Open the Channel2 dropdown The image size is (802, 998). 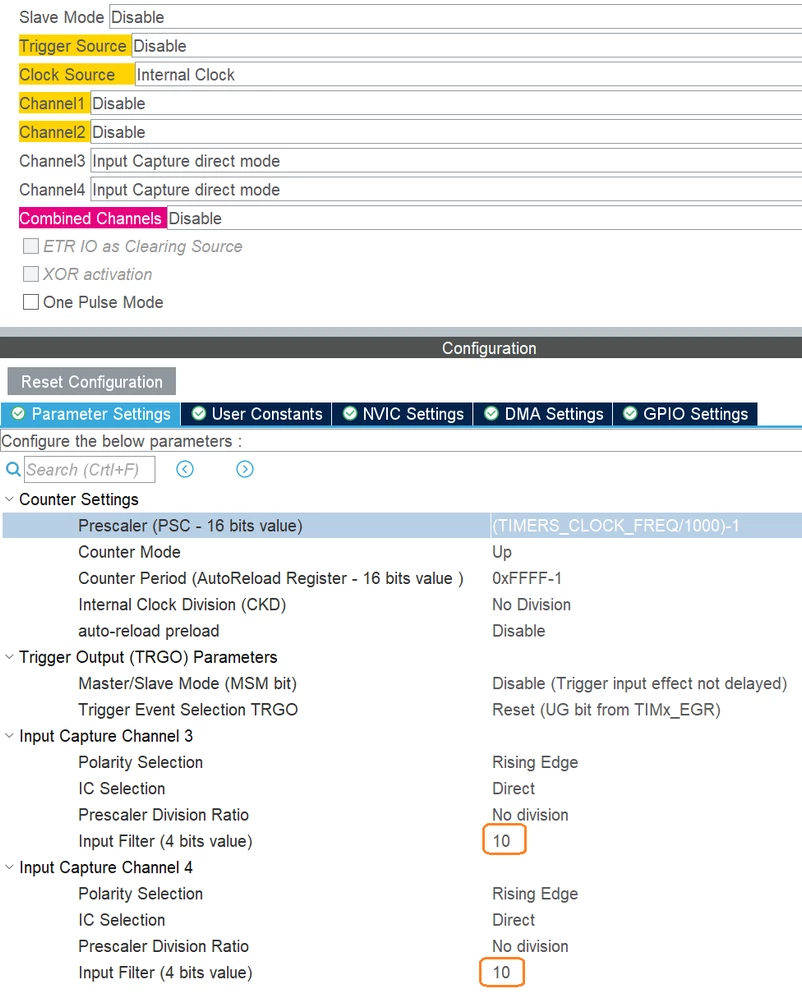click(446, 132)
